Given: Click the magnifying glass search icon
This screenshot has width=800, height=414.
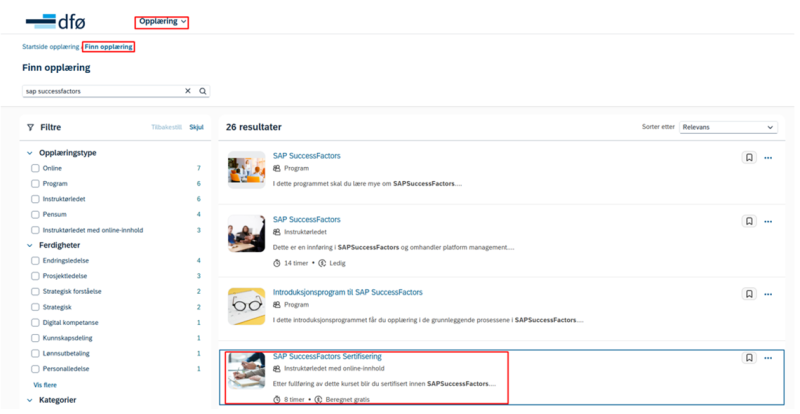Looking at the screenshot, I should click(x=203, y=91).
